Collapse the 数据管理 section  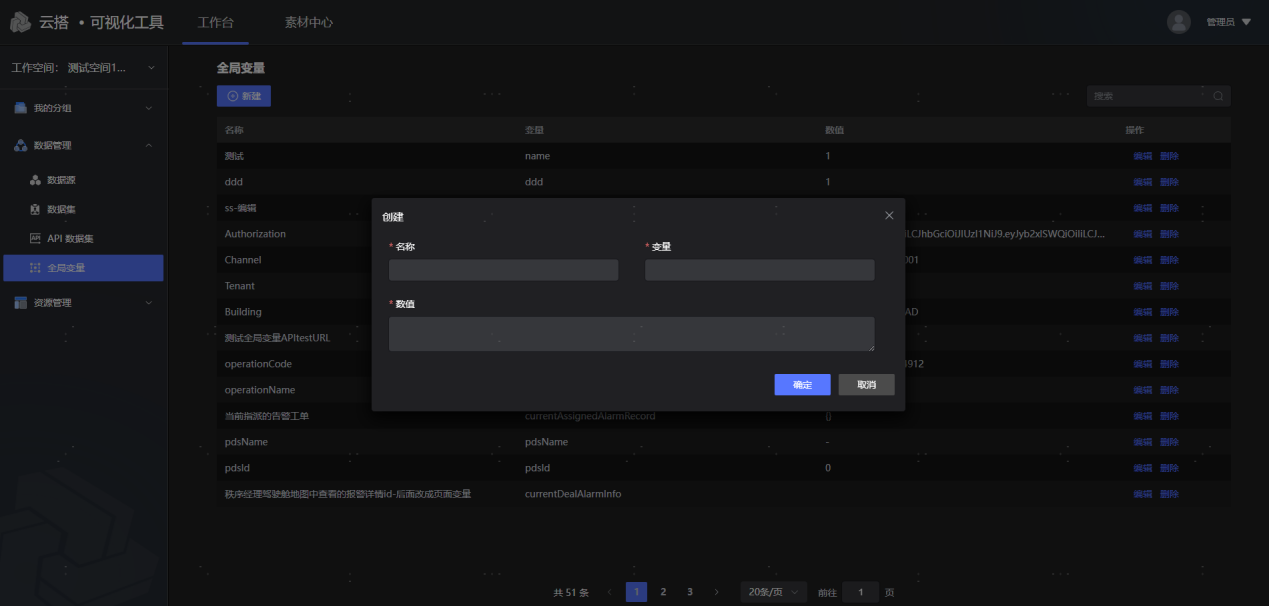point(149,146)
